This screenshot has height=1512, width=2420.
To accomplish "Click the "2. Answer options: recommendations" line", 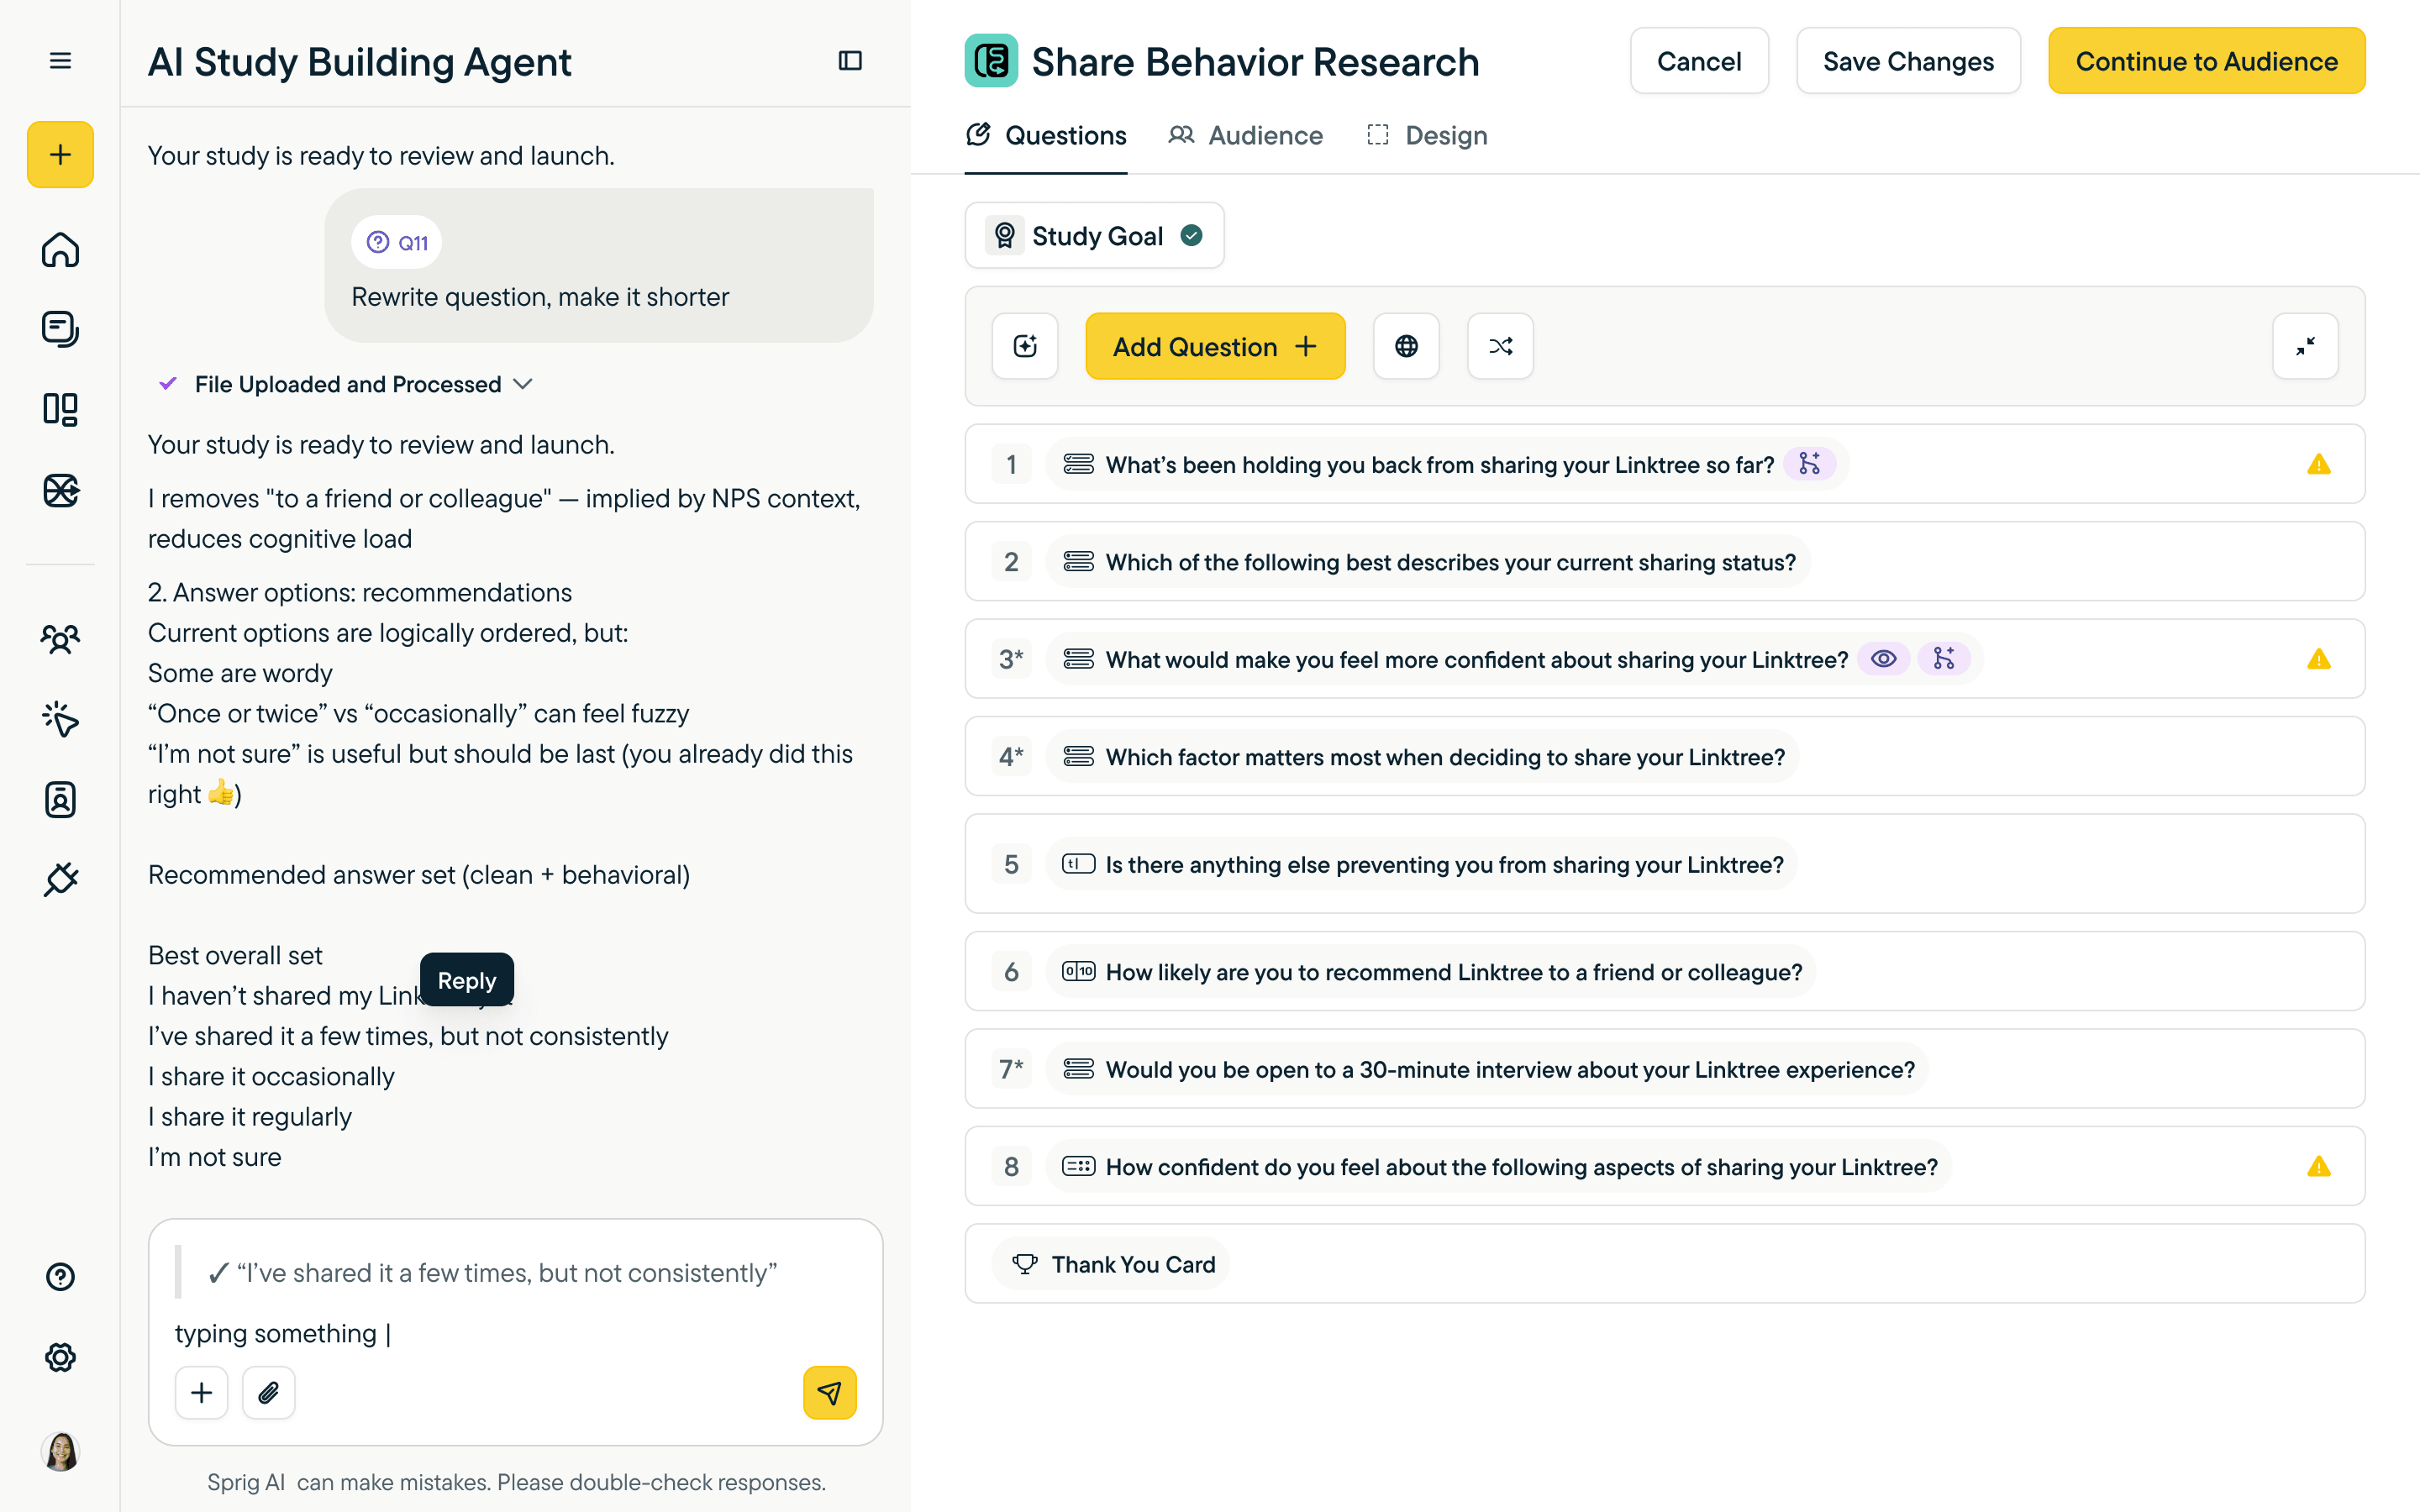I will point(360,592).
